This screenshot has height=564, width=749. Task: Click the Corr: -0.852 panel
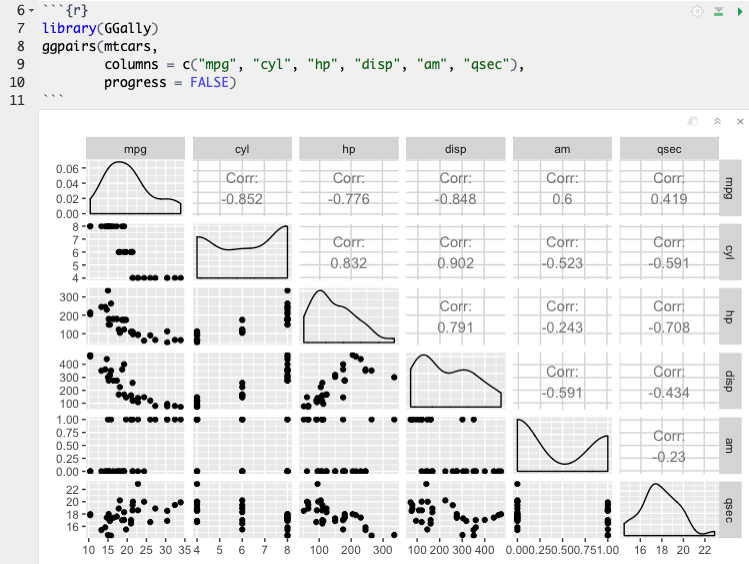[242, 188]
